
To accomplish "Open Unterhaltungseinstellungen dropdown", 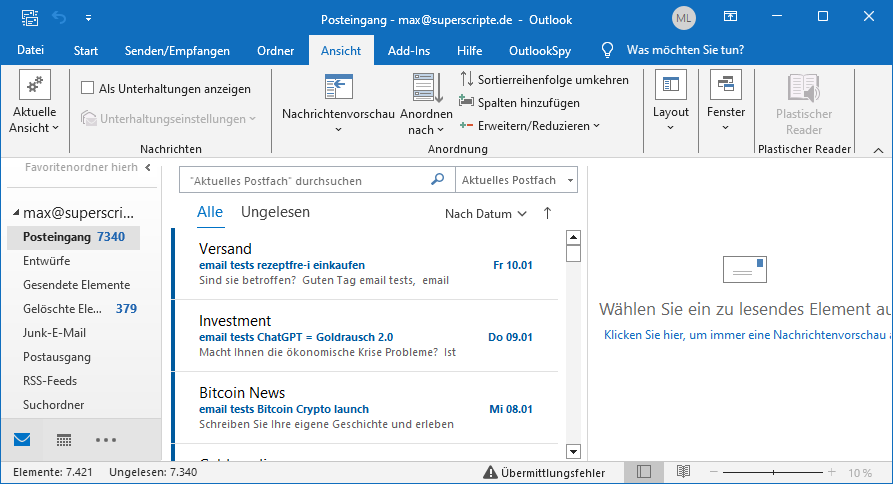I will [169, 118].
